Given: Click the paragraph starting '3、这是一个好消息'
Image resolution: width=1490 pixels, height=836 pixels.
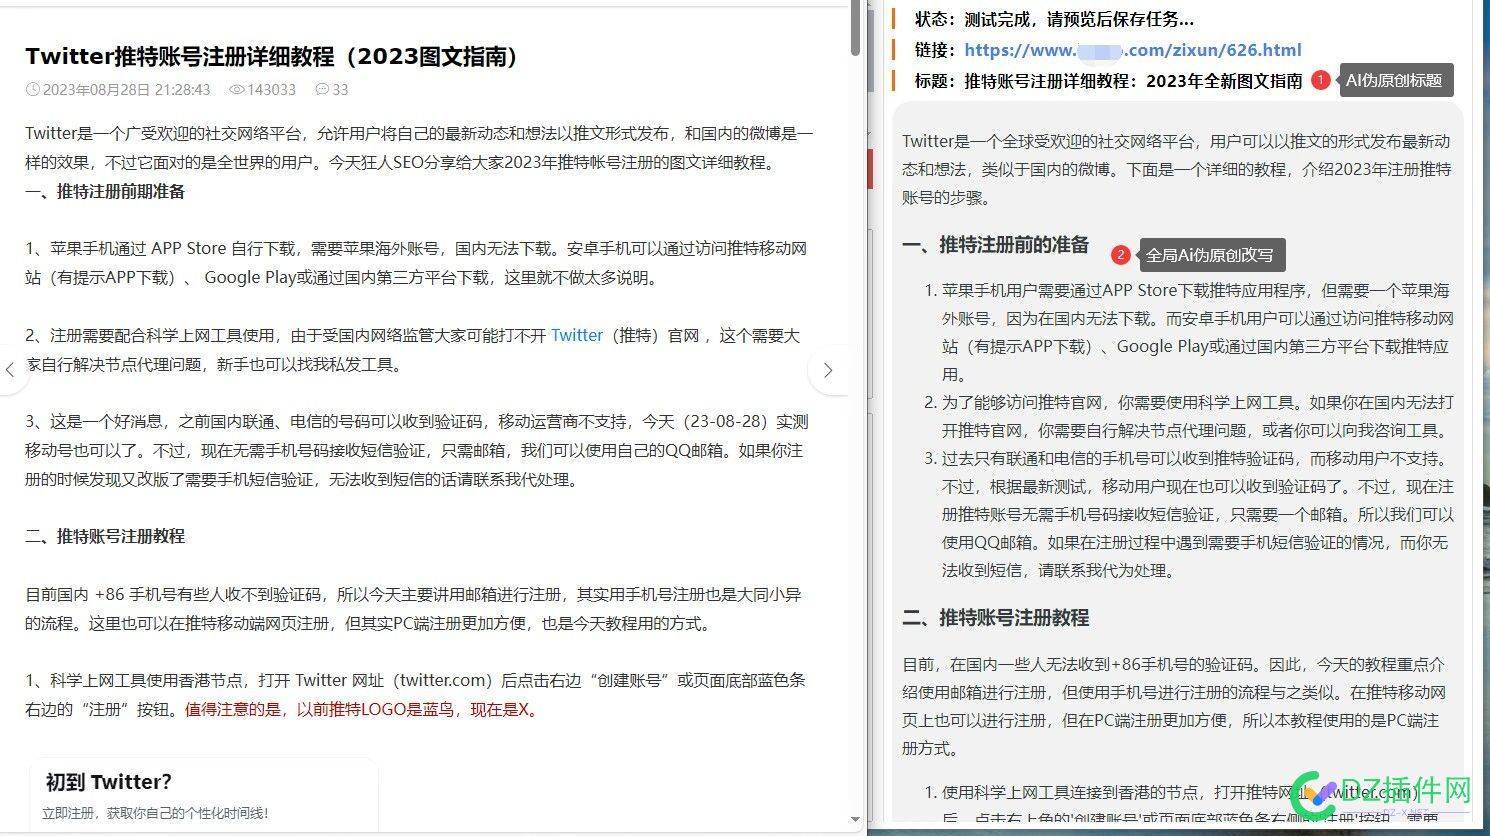Looking at the screenshot, I should coord(417,451).
